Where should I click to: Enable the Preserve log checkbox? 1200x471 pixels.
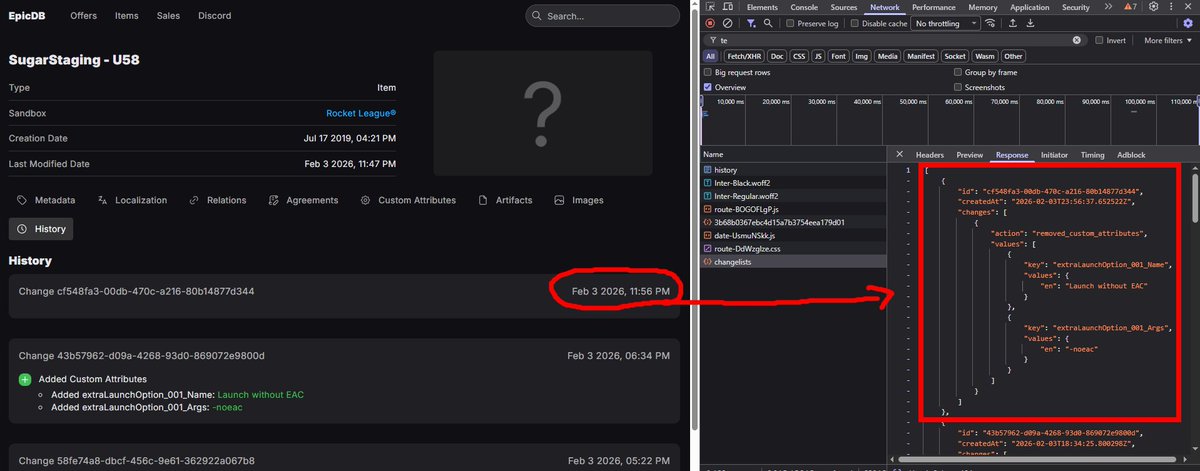pos(791,23)
